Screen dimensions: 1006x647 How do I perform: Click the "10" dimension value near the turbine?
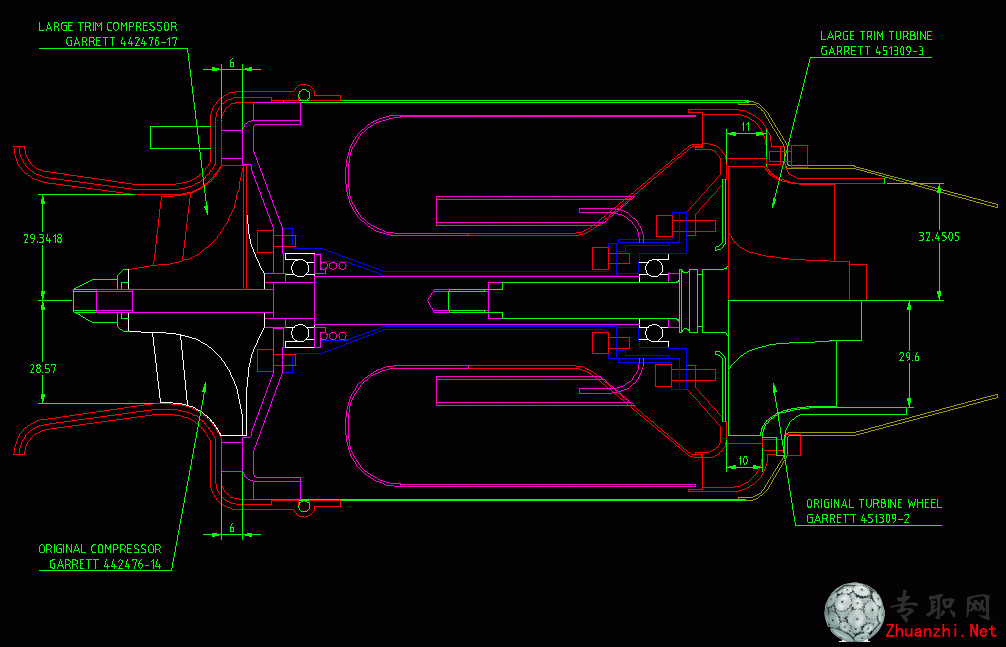tap(743, 461)
